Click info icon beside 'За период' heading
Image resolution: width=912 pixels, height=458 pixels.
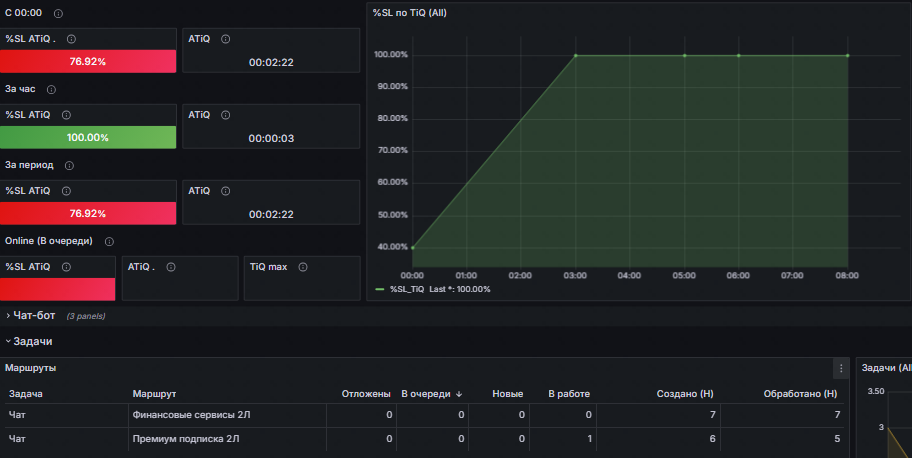pos(69,166)
